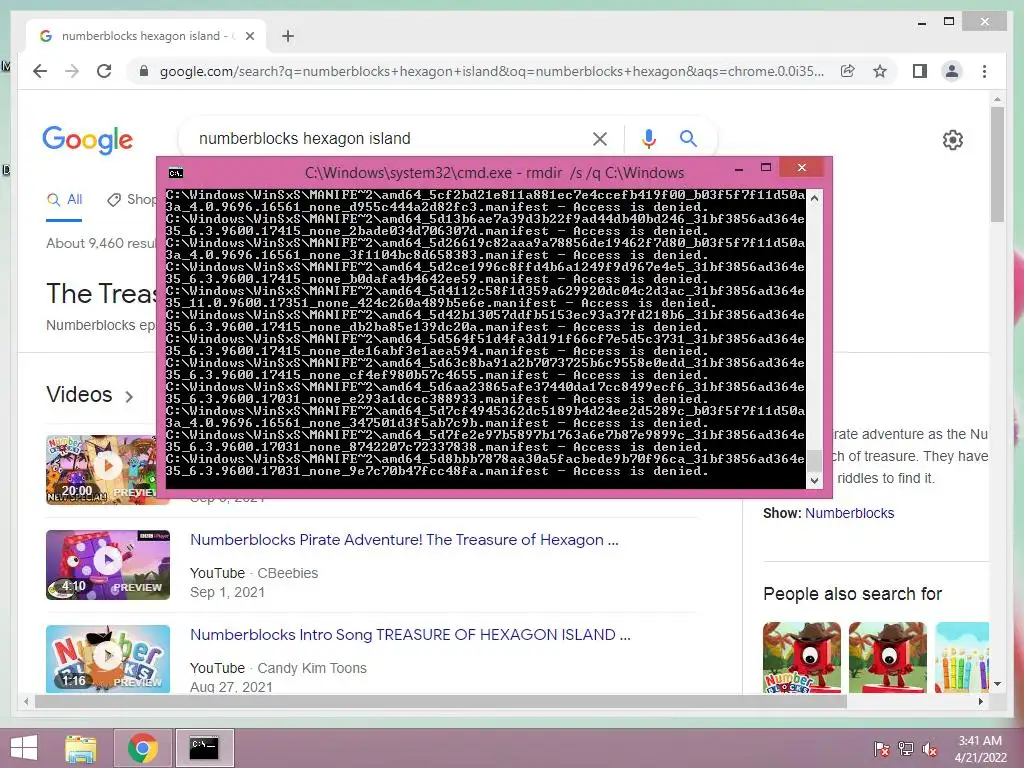Click cmd scrollbar up arrow
Viewport: 1024px width, 768px height.
click(814, 197)
